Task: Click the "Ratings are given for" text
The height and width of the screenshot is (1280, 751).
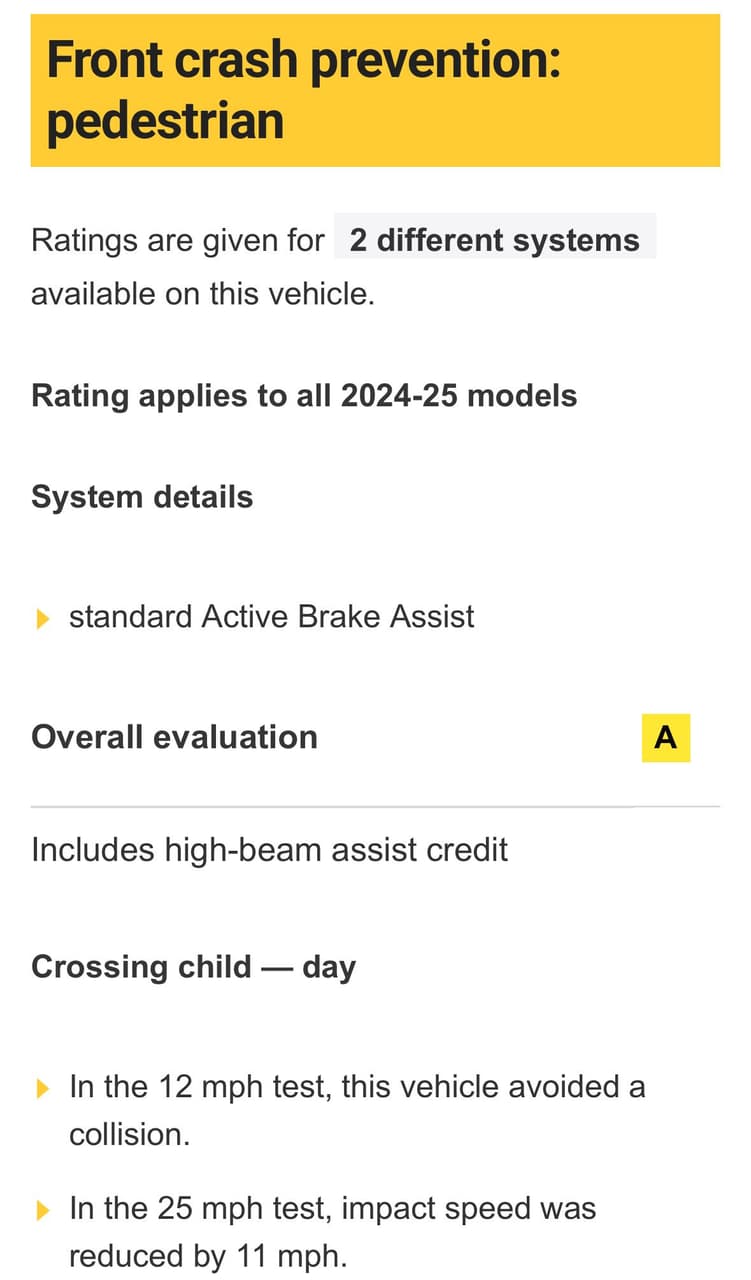Action: click(178, 240)
